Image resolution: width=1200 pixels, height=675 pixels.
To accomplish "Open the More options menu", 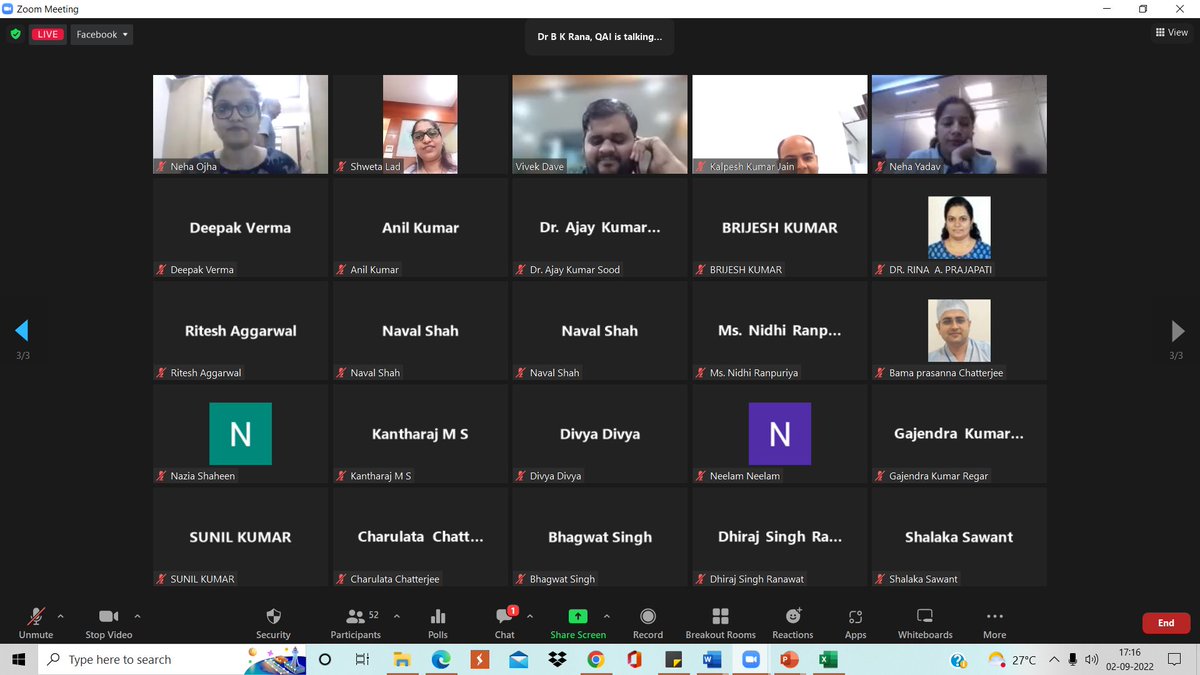I will [994, 622].
